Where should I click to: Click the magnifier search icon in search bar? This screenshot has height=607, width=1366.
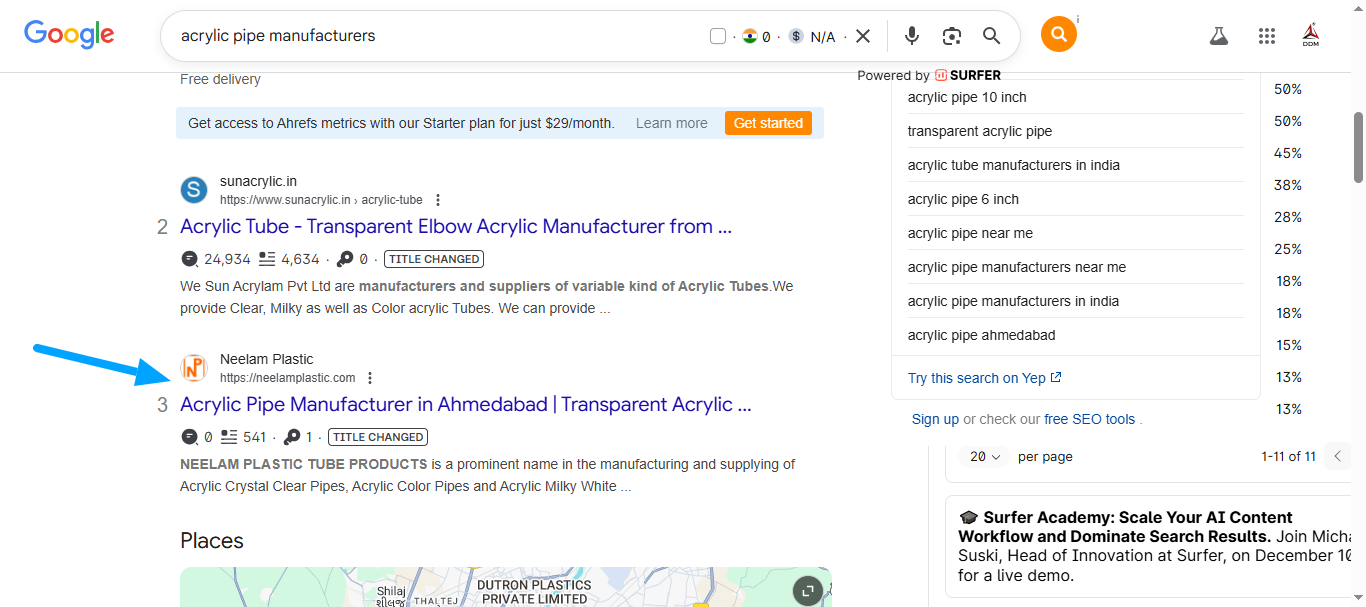[x=991, y=36]
